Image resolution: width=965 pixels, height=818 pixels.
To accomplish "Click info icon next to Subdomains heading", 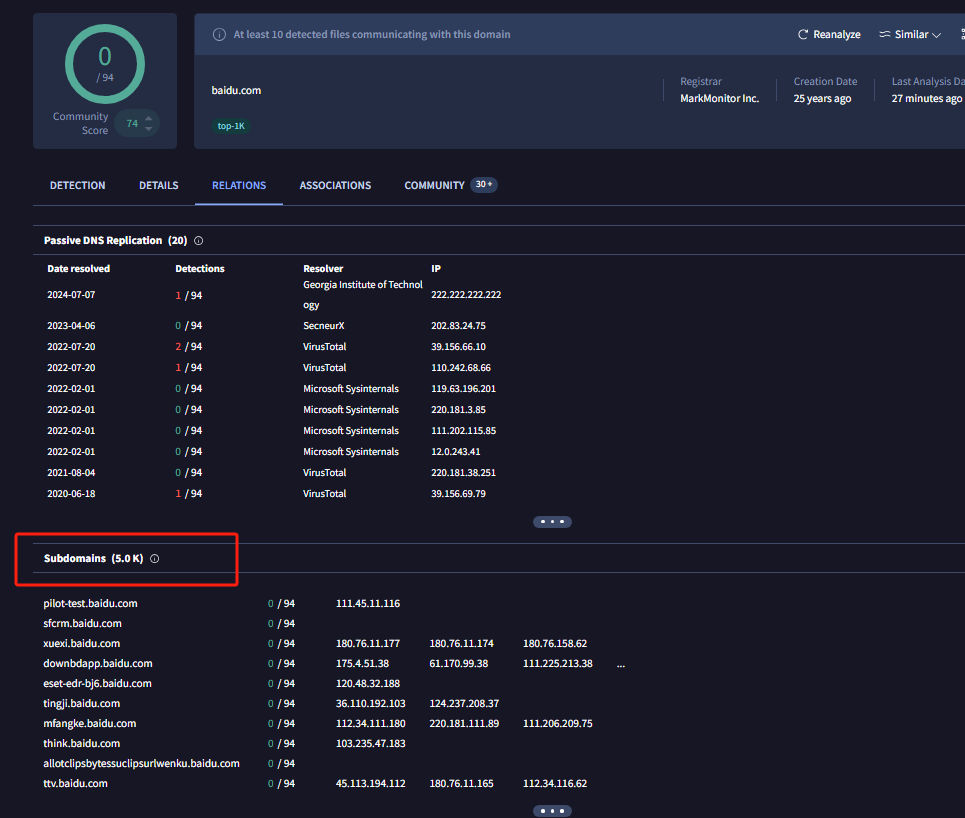I will pos(154,559).
